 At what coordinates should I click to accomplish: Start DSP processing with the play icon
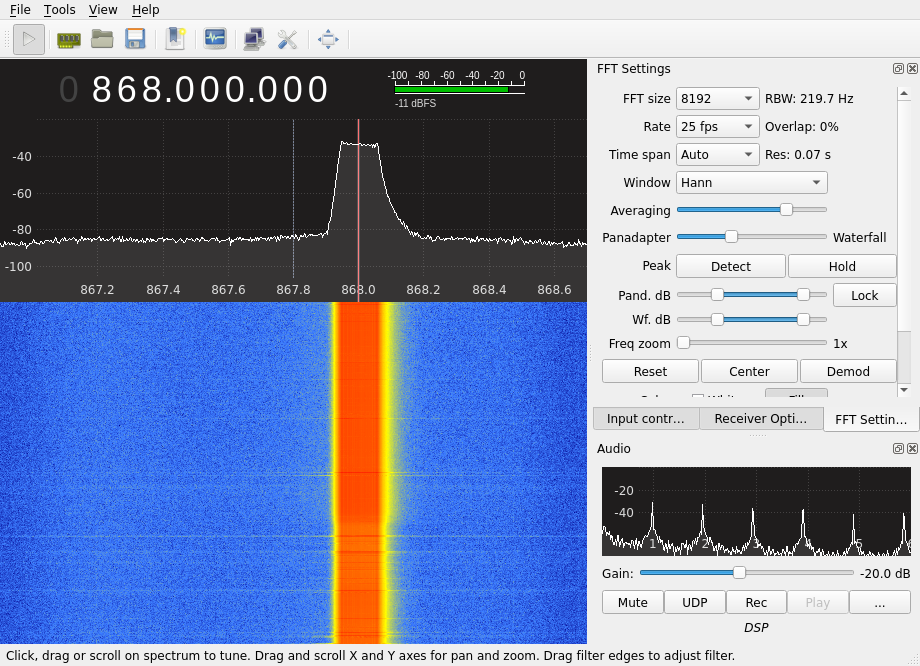(x=29, y=39)
